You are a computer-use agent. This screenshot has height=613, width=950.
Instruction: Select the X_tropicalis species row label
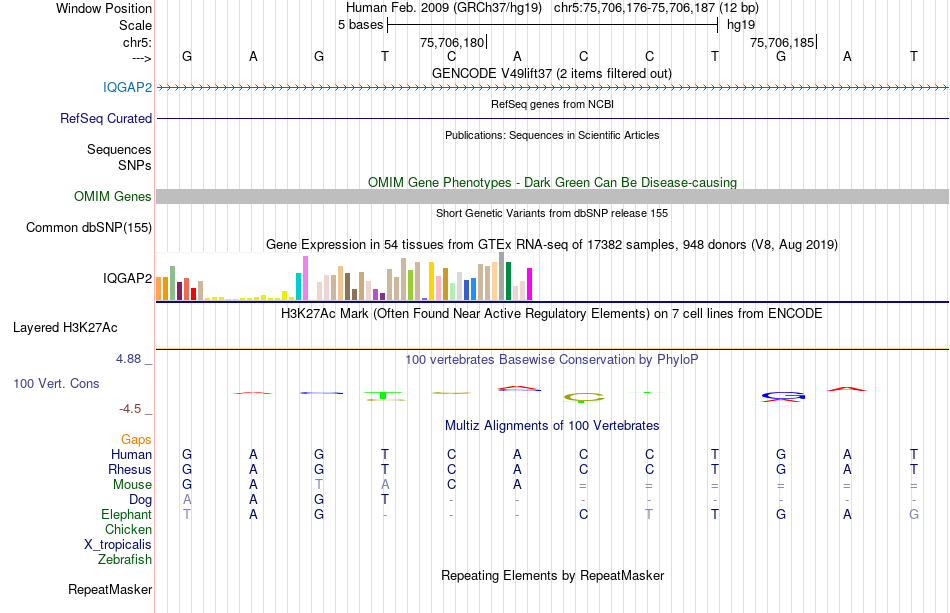(x=118, y=545)
